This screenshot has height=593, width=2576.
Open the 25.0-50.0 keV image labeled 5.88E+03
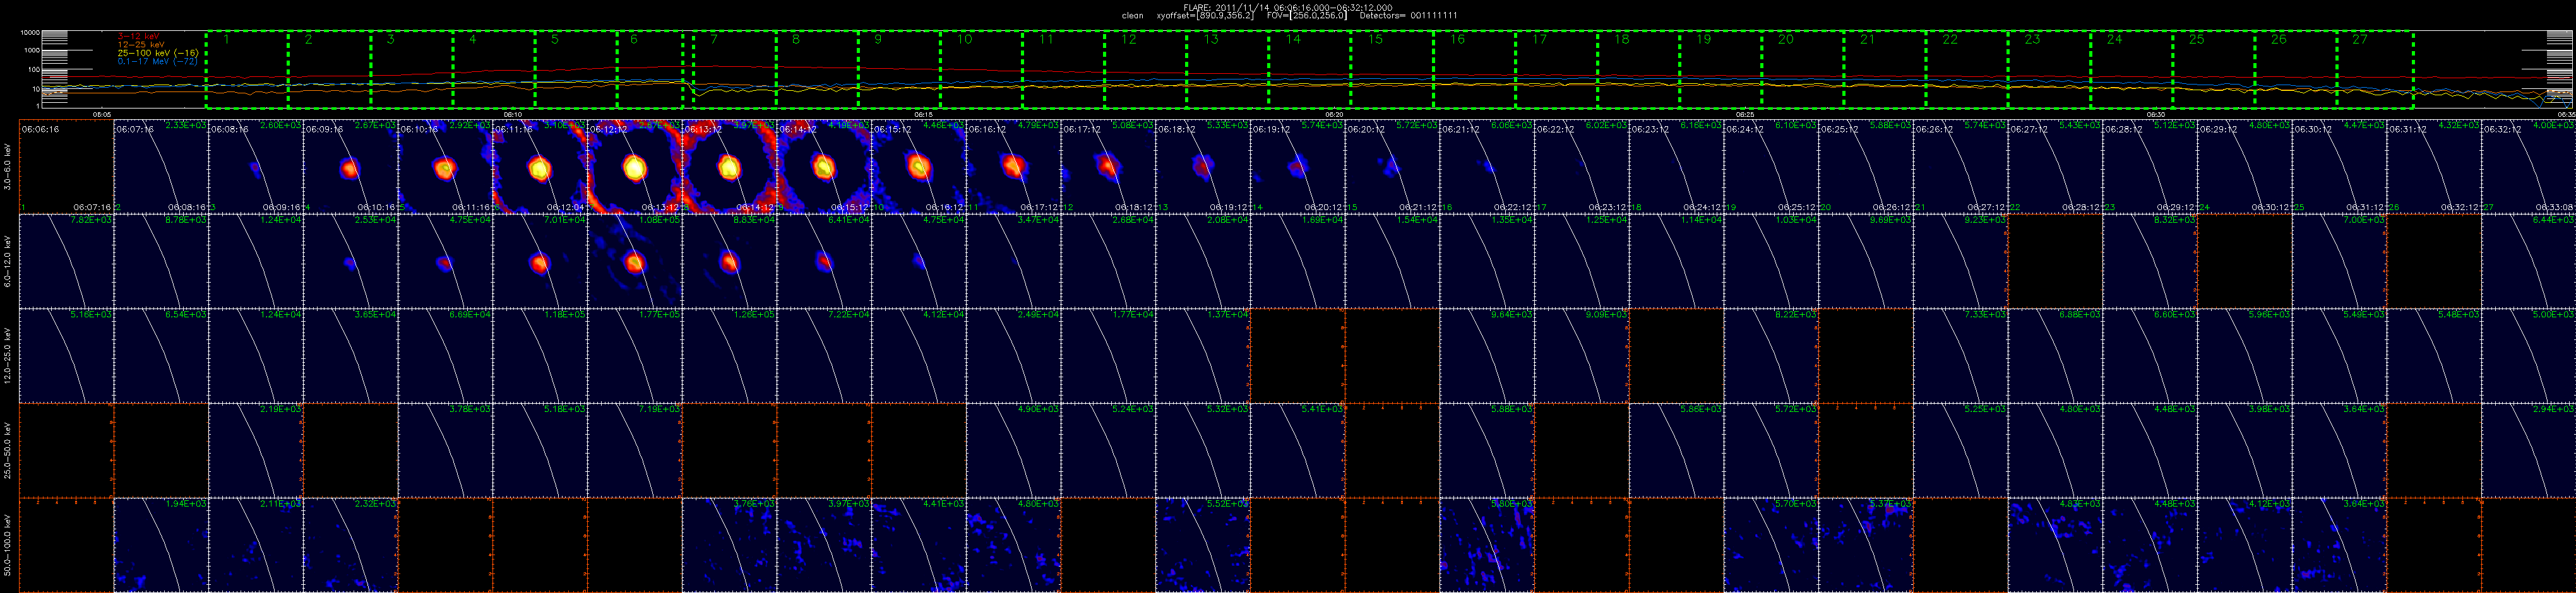pos(1486,450)
